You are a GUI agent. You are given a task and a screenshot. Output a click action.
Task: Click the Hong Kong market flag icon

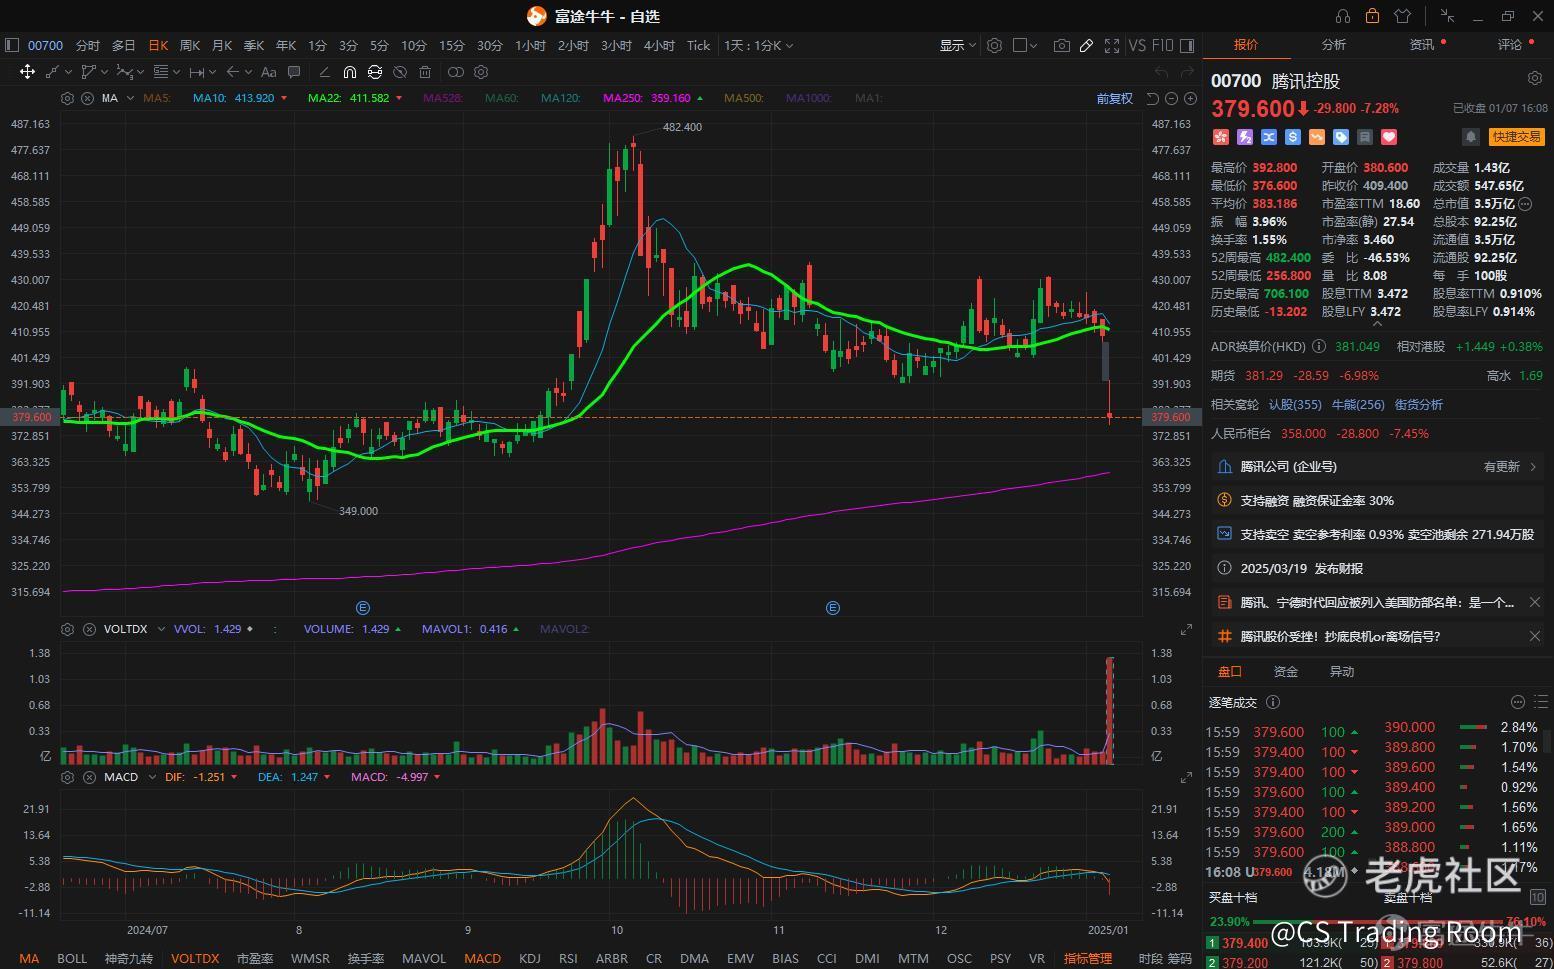coord(1221,137)
